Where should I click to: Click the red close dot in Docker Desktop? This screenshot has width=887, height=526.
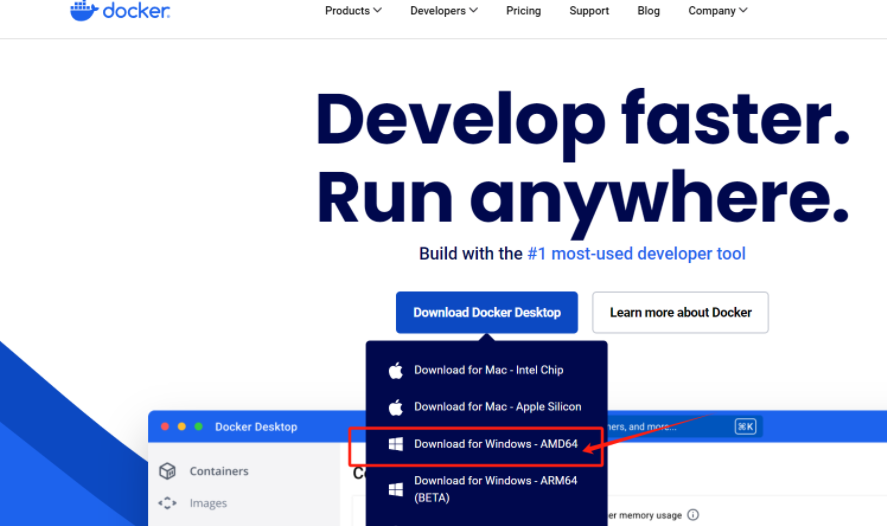[165, 426]
